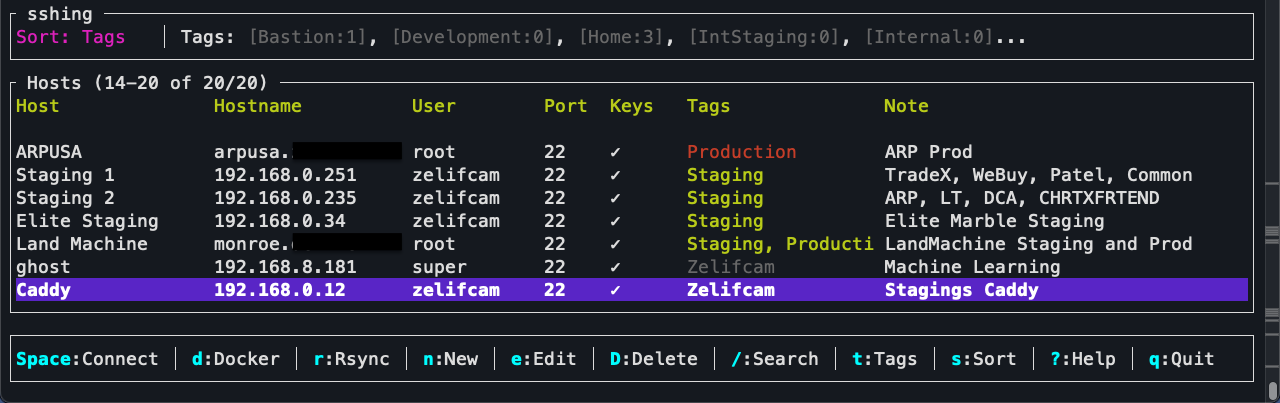Open Docker via the d:Docker shortcut
The height and width of the screenshot is (403, 1280).
(x=236, y=359)
